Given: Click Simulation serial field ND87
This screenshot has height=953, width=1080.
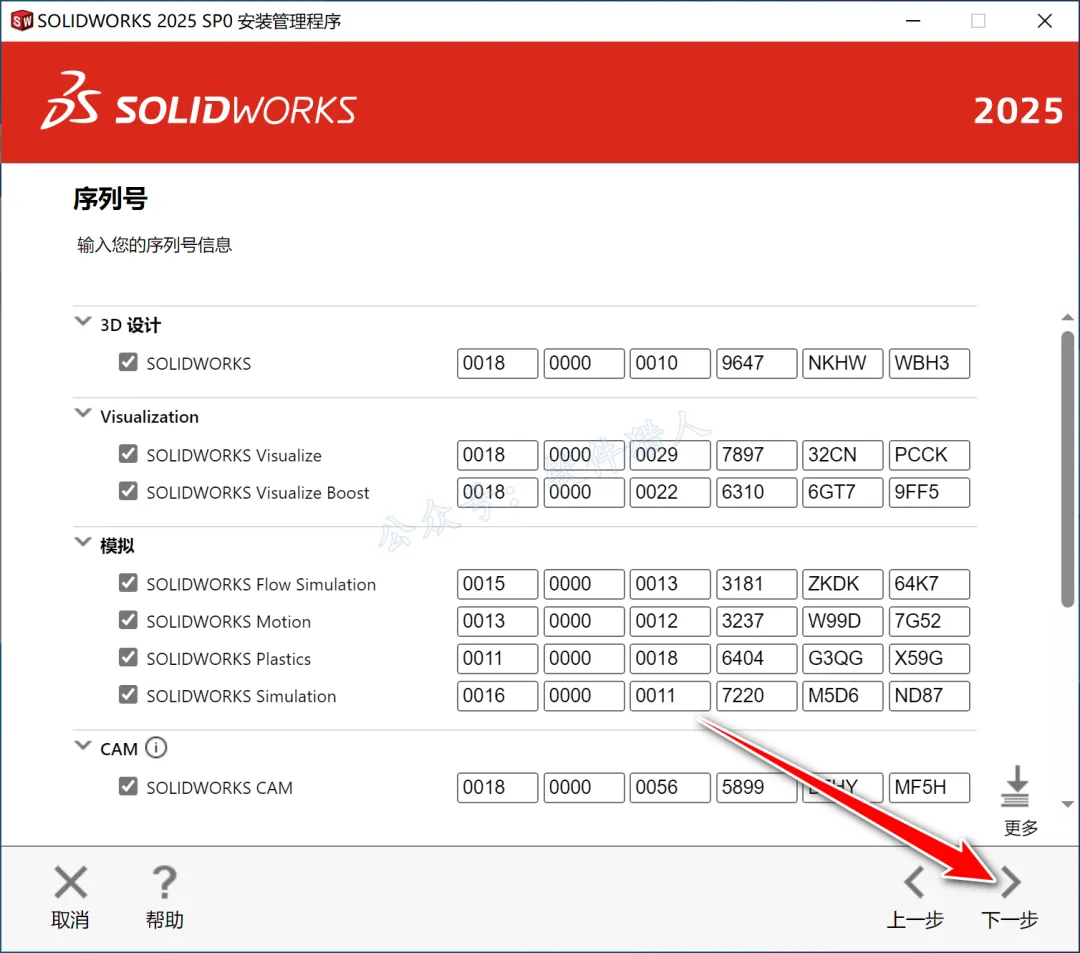Looking at the screenshot, I should coord(929,695).
